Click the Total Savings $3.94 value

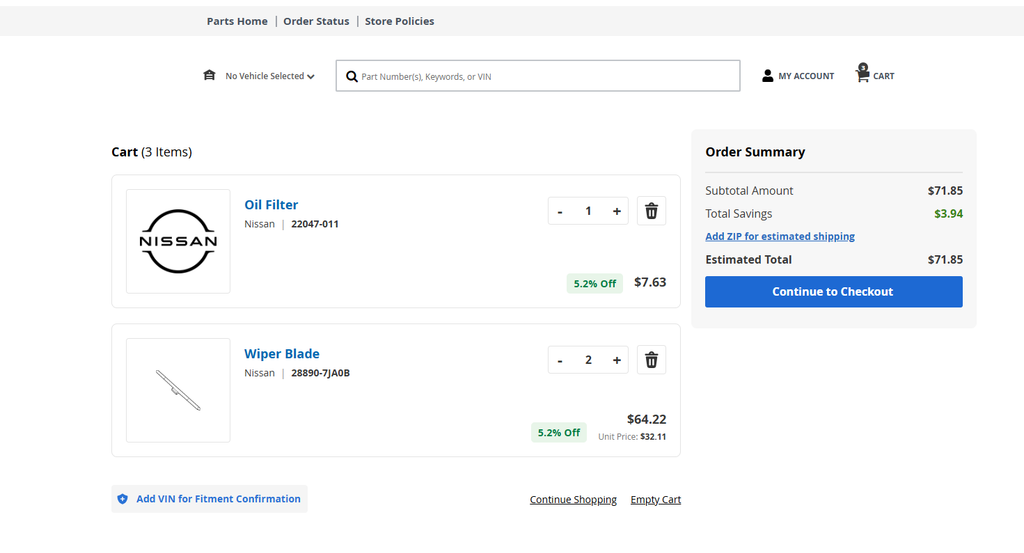coord(948,213)
